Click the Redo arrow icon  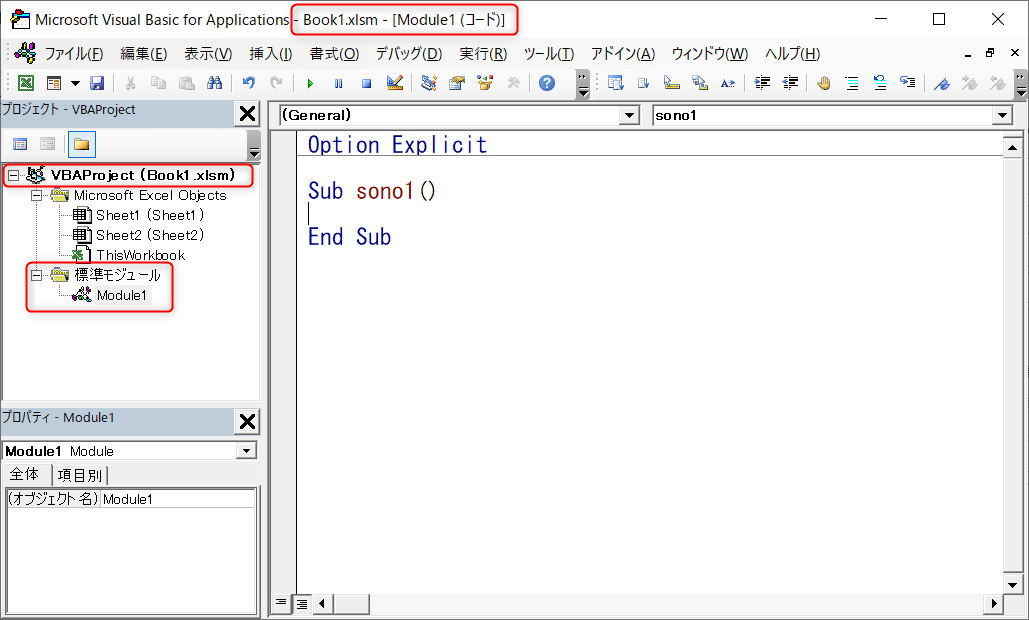pyautogui.click(x=276, y=83)
